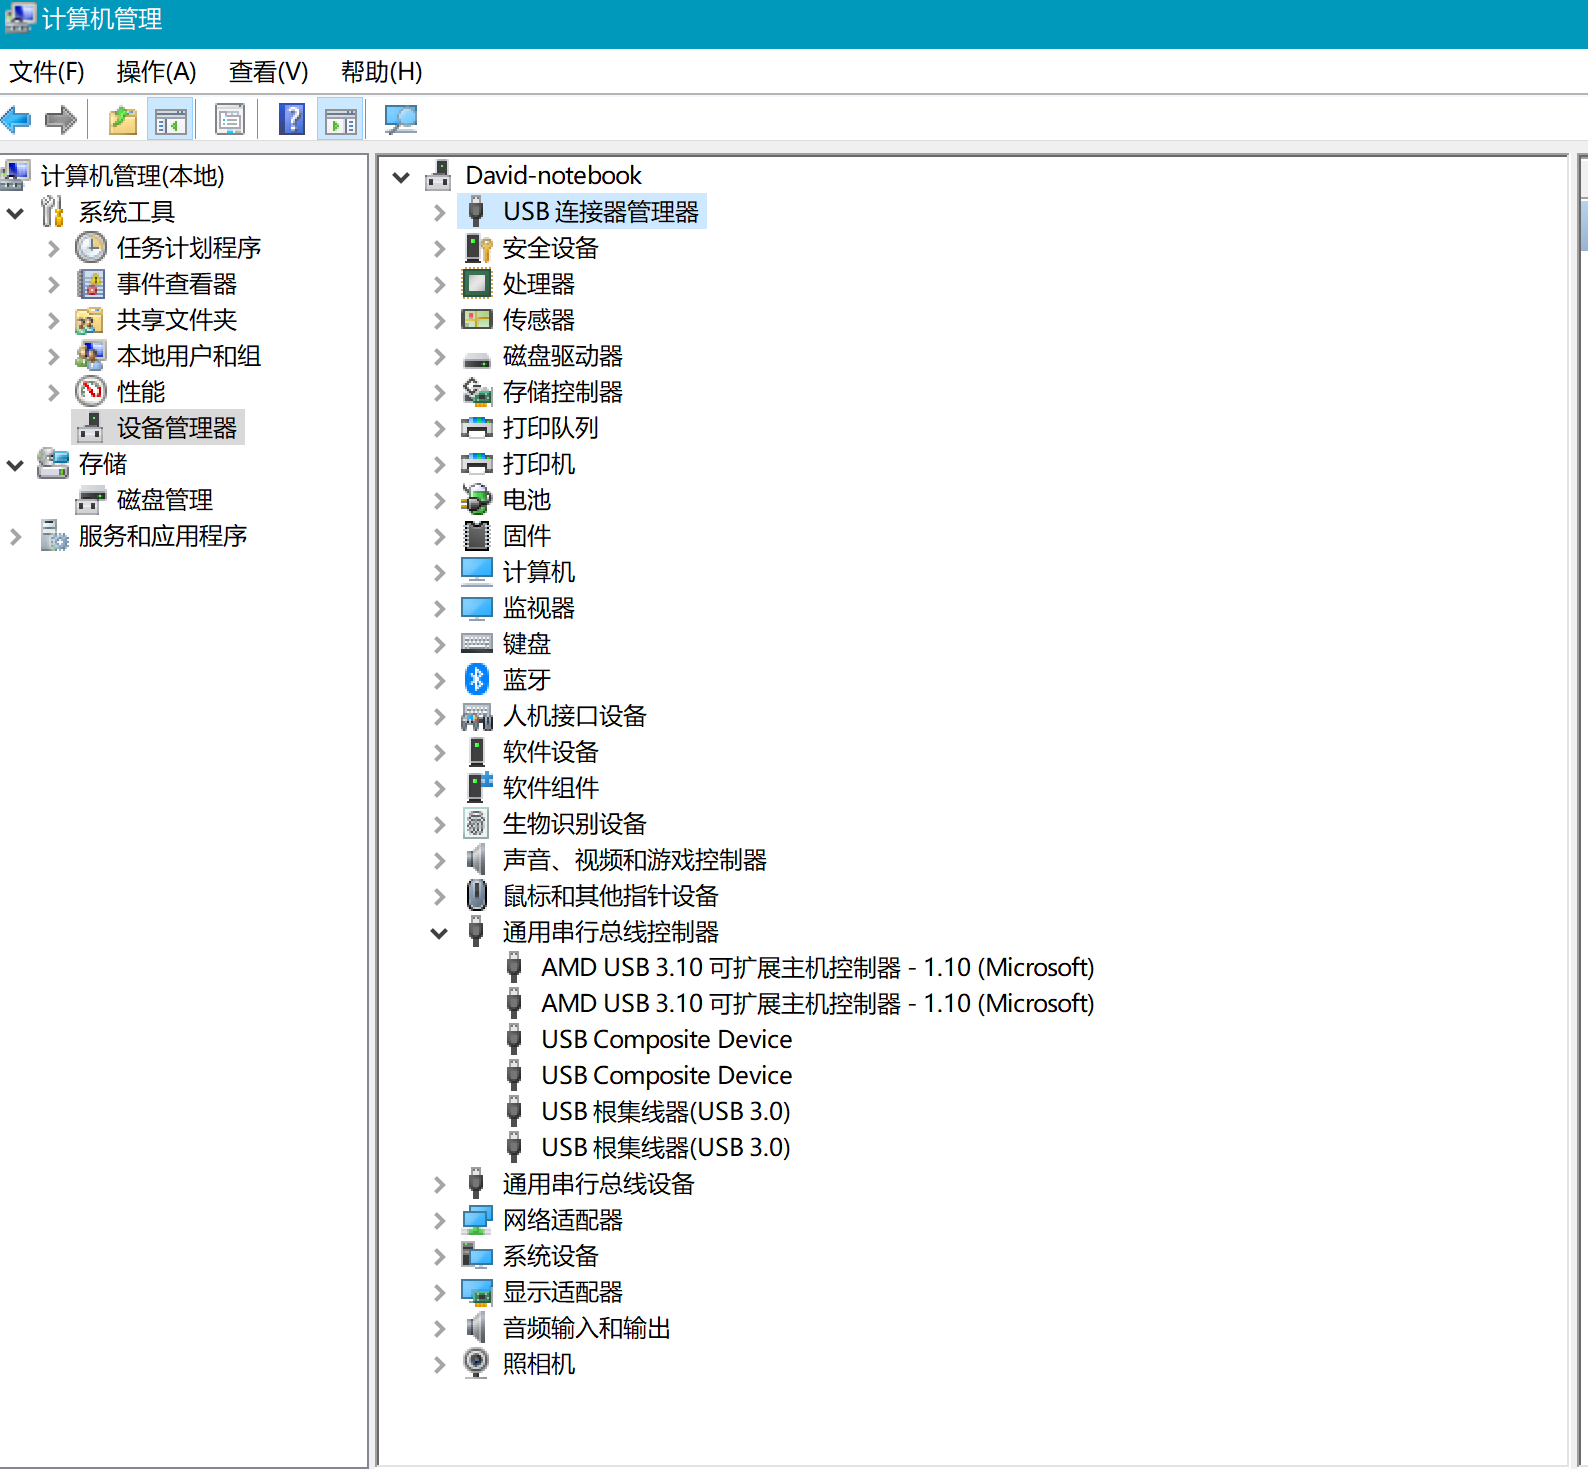Open the 查看(V) menu
This screenshot has width=1588, height=1469.
268,72
